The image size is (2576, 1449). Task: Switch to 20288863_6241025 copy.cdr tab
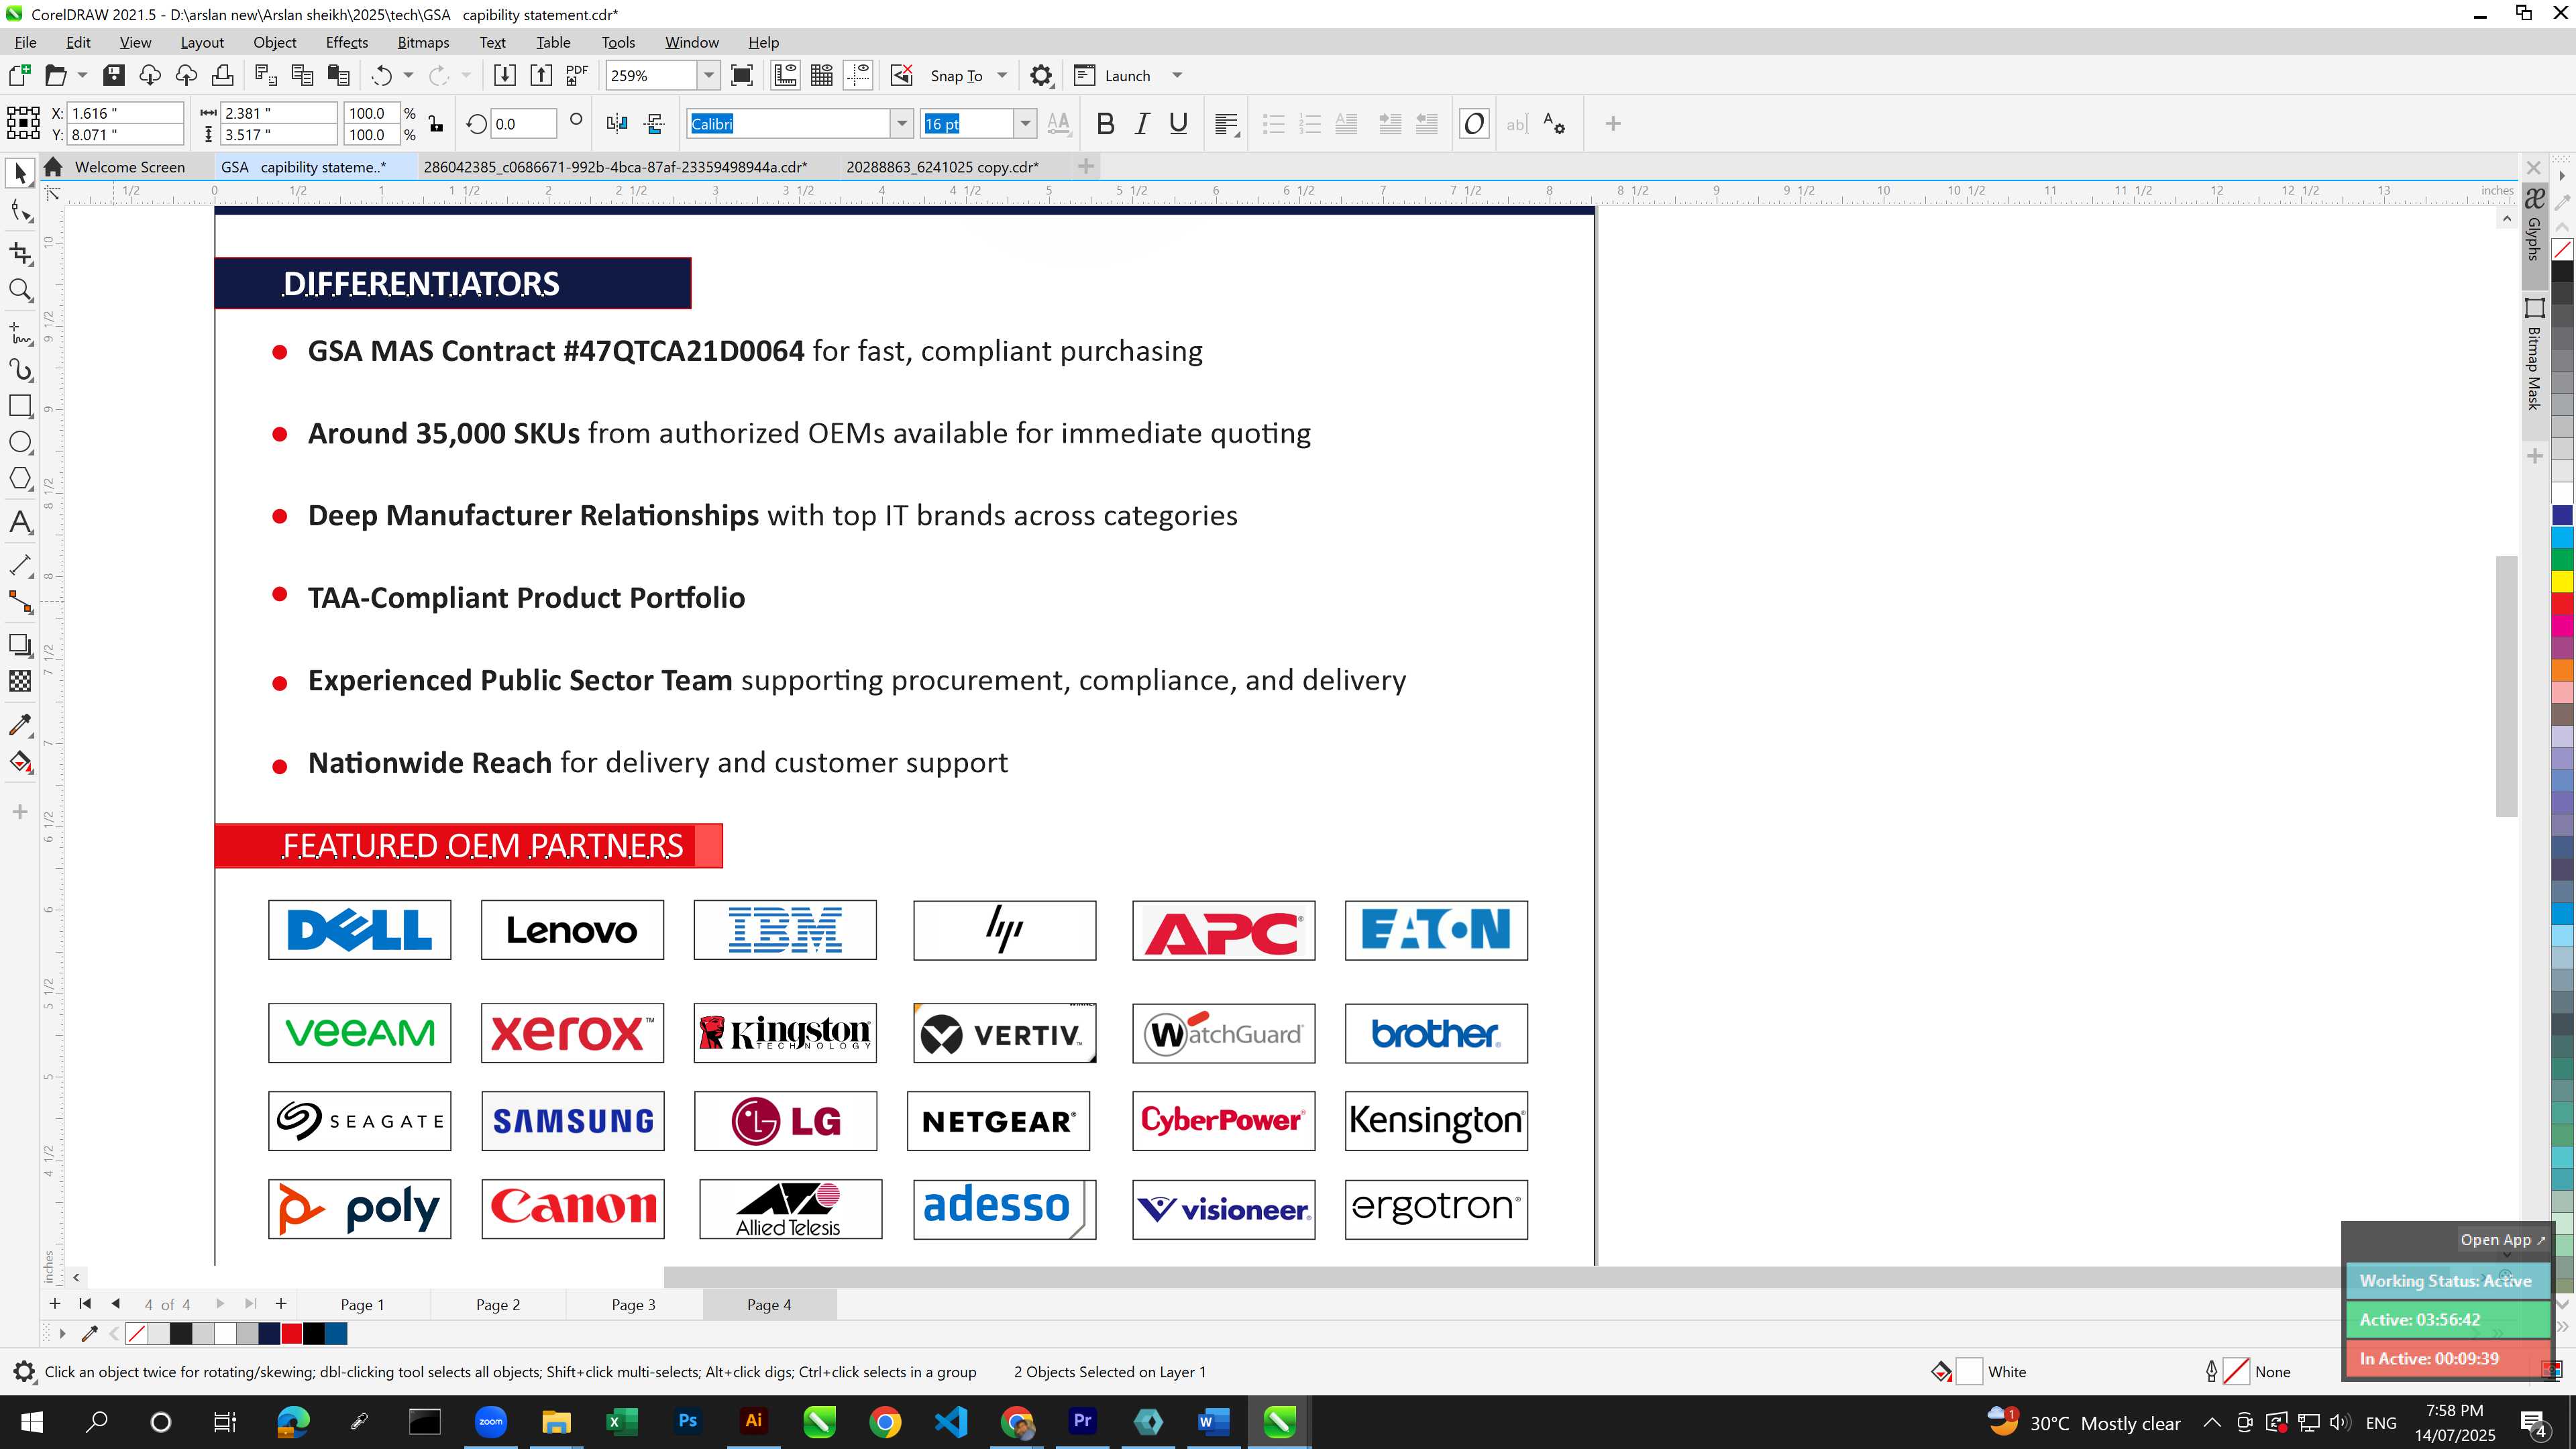tap(942, 167)
